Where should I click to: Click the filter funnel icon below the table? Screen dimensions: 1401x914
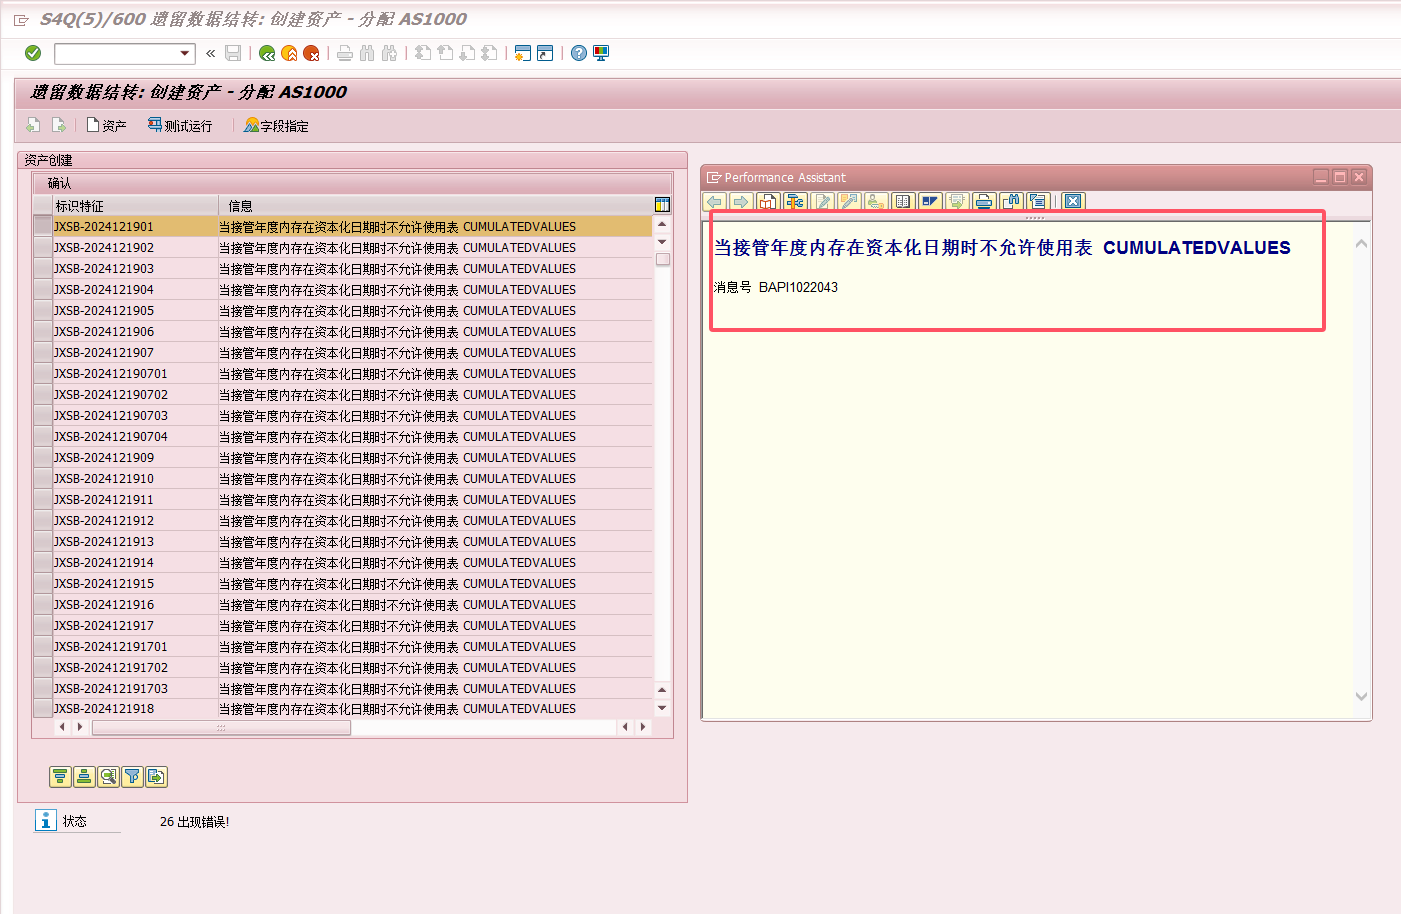tap(132, 777)
